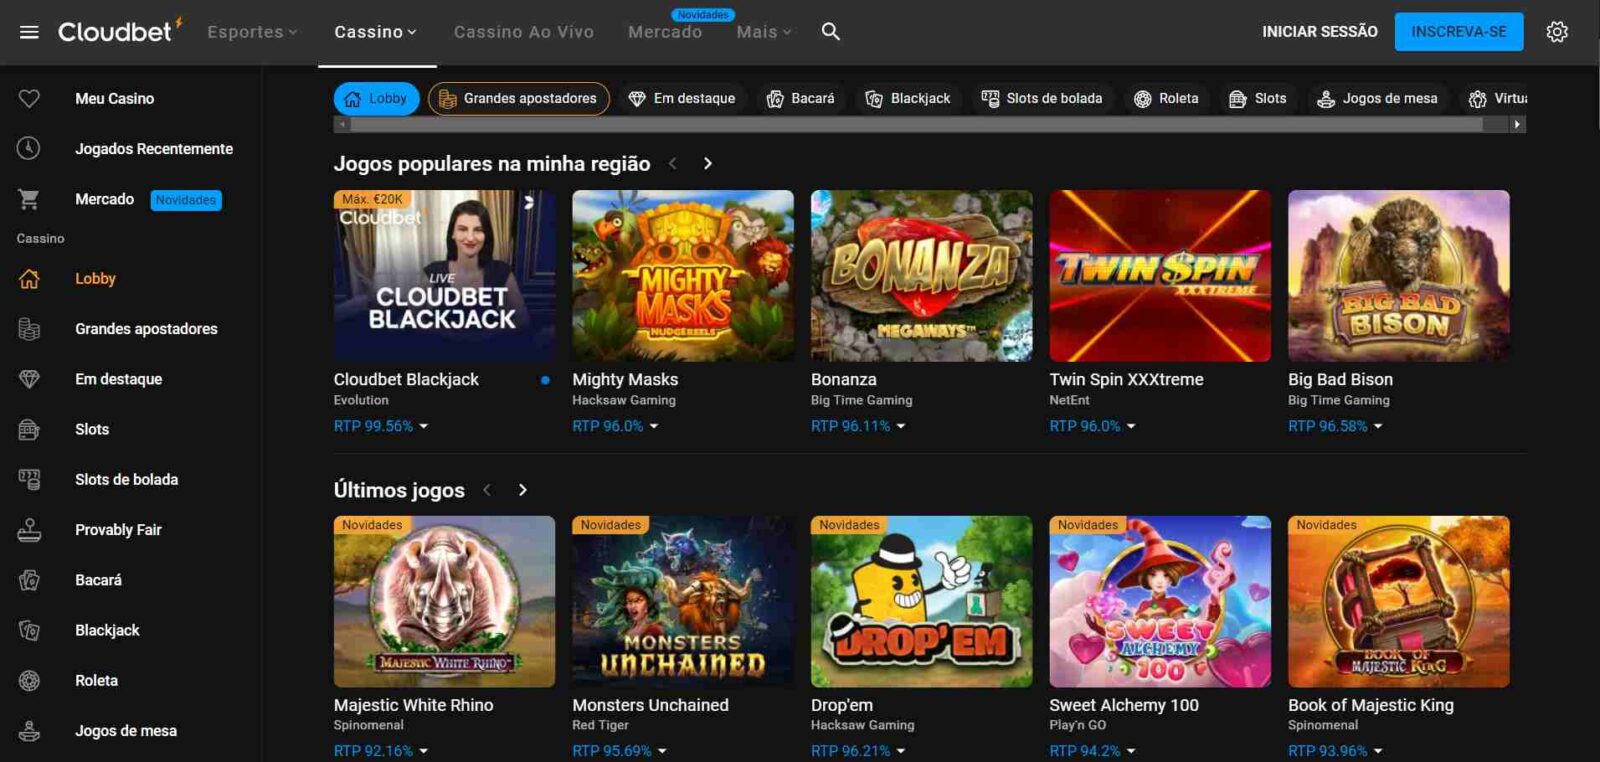This screenshot has width=1600, height=762.
Task: Open Monsters Unchained game thumbnail
Action: coord(683,601)
